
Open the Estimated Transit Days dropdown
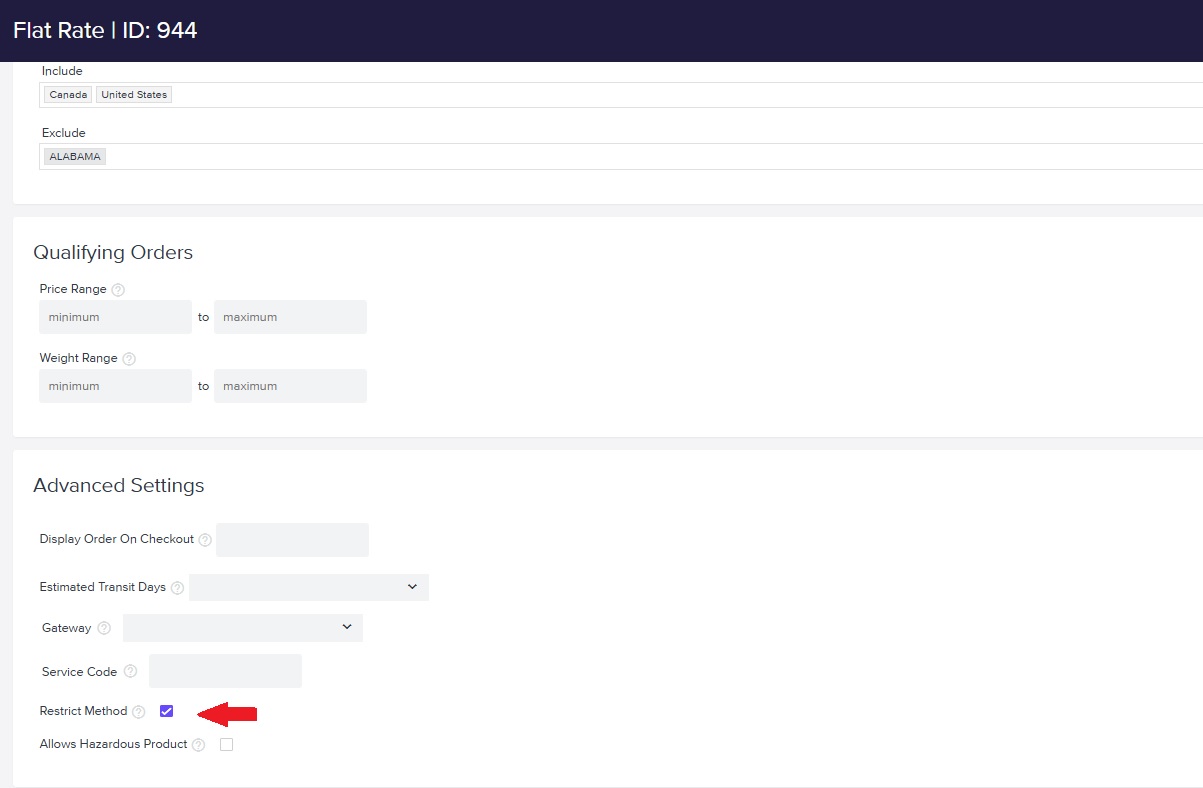(x=308, y=587)
